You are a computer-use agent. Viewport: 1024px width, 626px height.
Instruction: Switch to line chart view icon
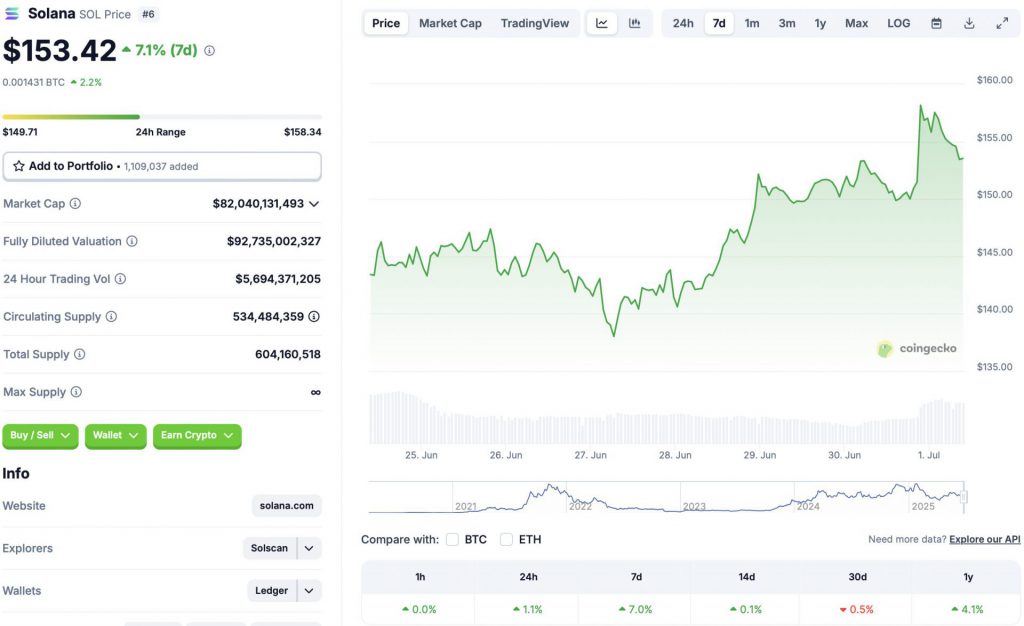click(x=601, y=23)
